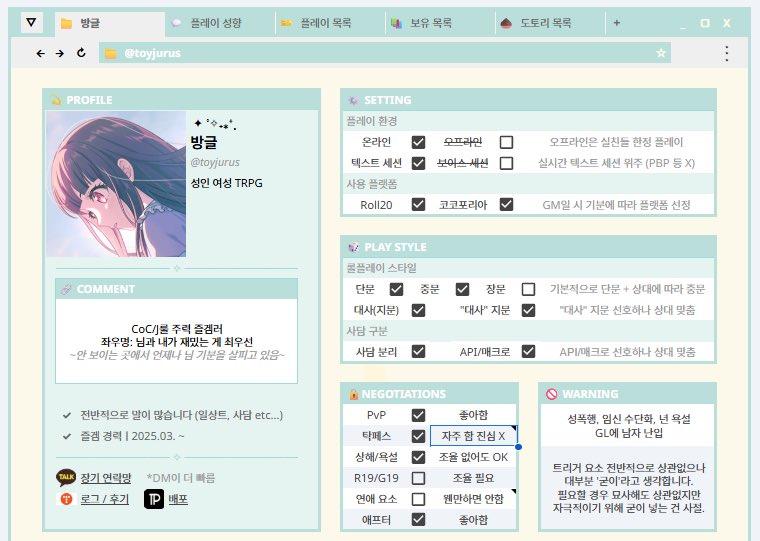Open the three-dot more menu
Viewport: 760px width, 541px height.
[727, 53]
